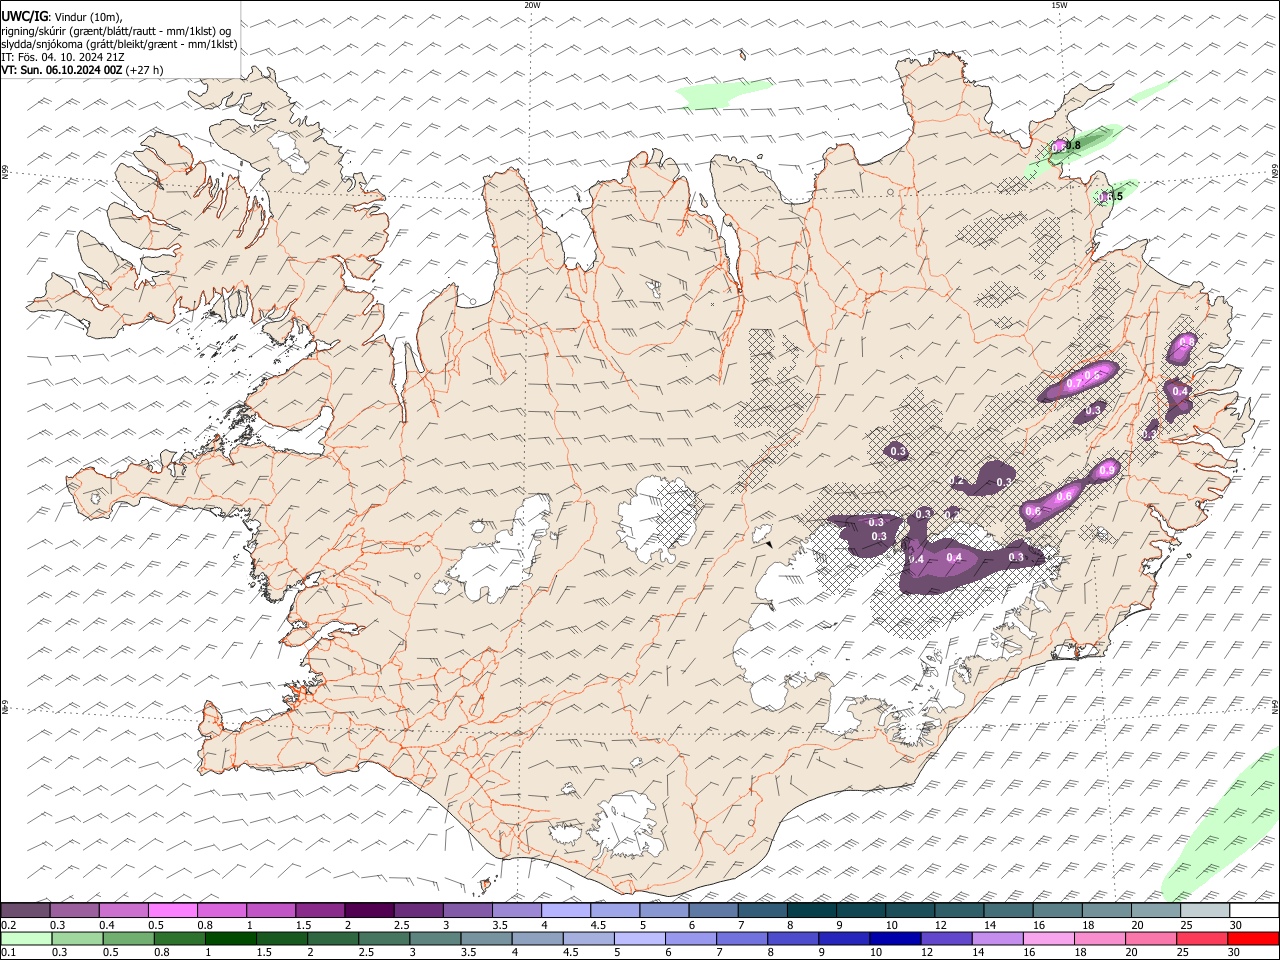Image resolution: width=1280 pixels, height=960 pixels.
Task: Click the '15W' longitude label at the top
Action: coord(1059,5)
